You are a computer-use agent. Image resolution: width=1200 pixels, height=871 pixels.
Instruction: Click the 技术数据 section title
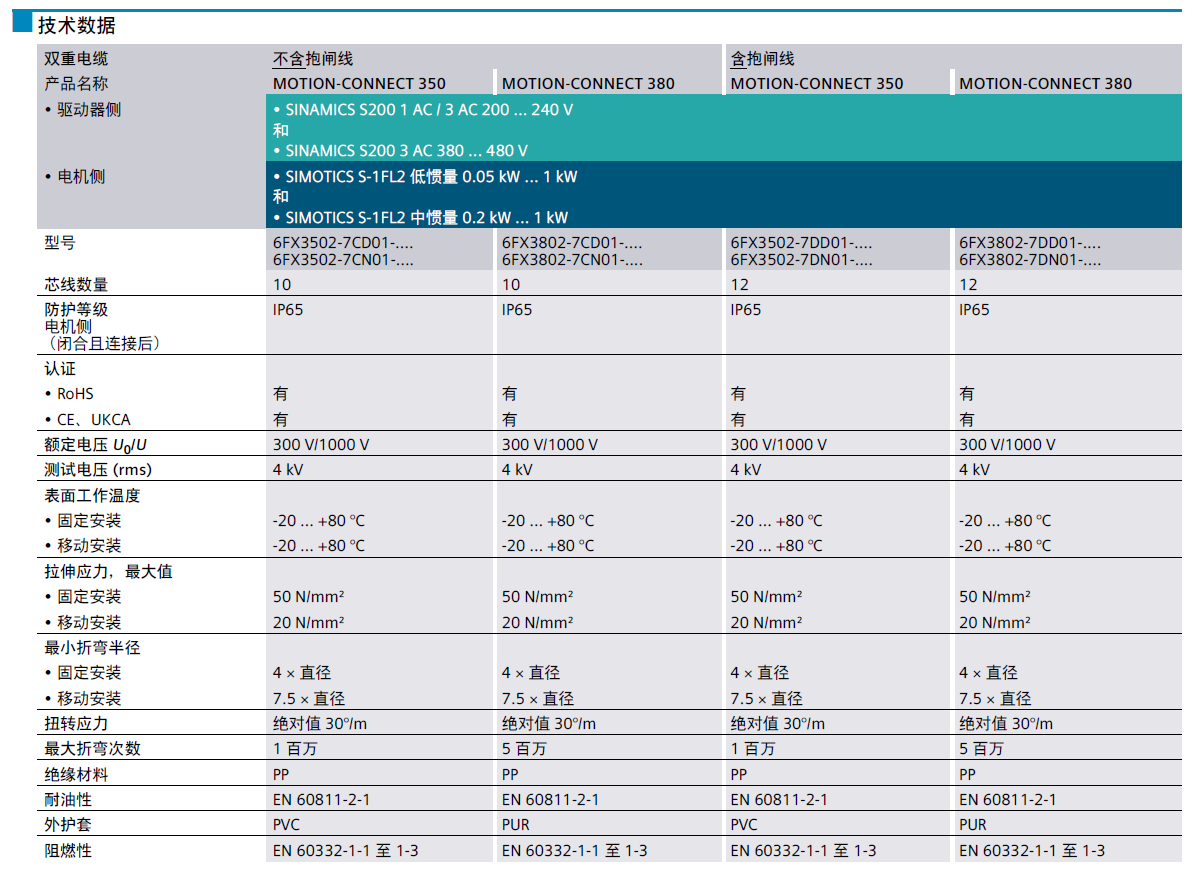(x=76, y=25)
